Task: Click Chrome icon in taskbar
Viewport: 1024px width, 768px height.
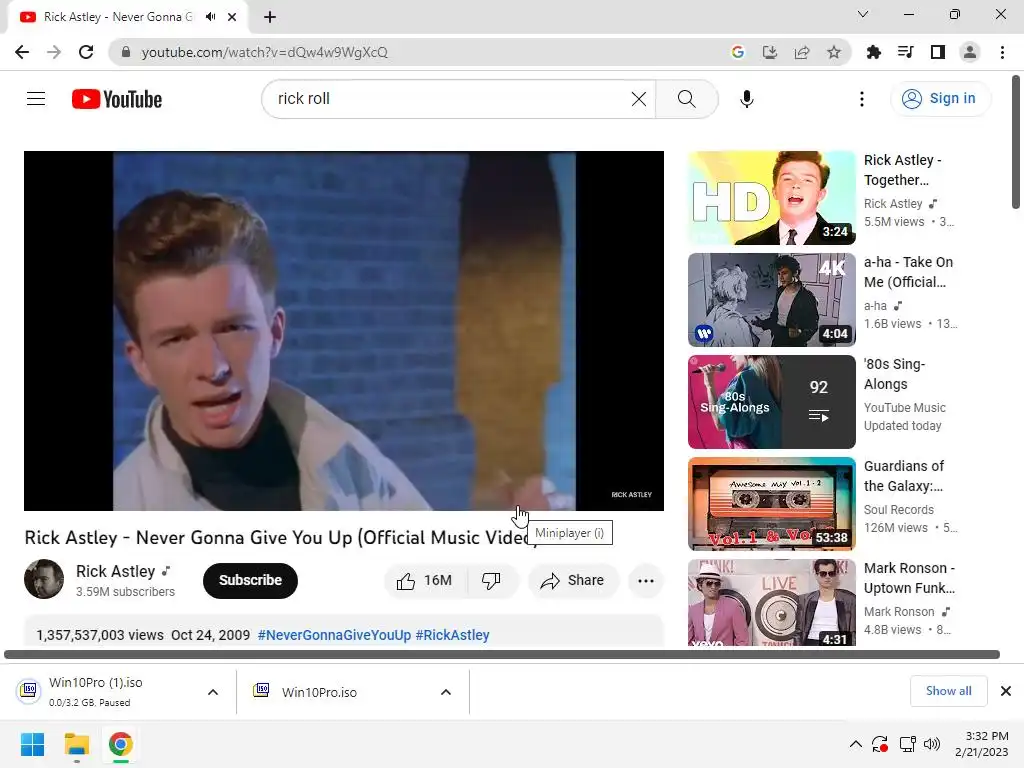Action: click(120, 744)
